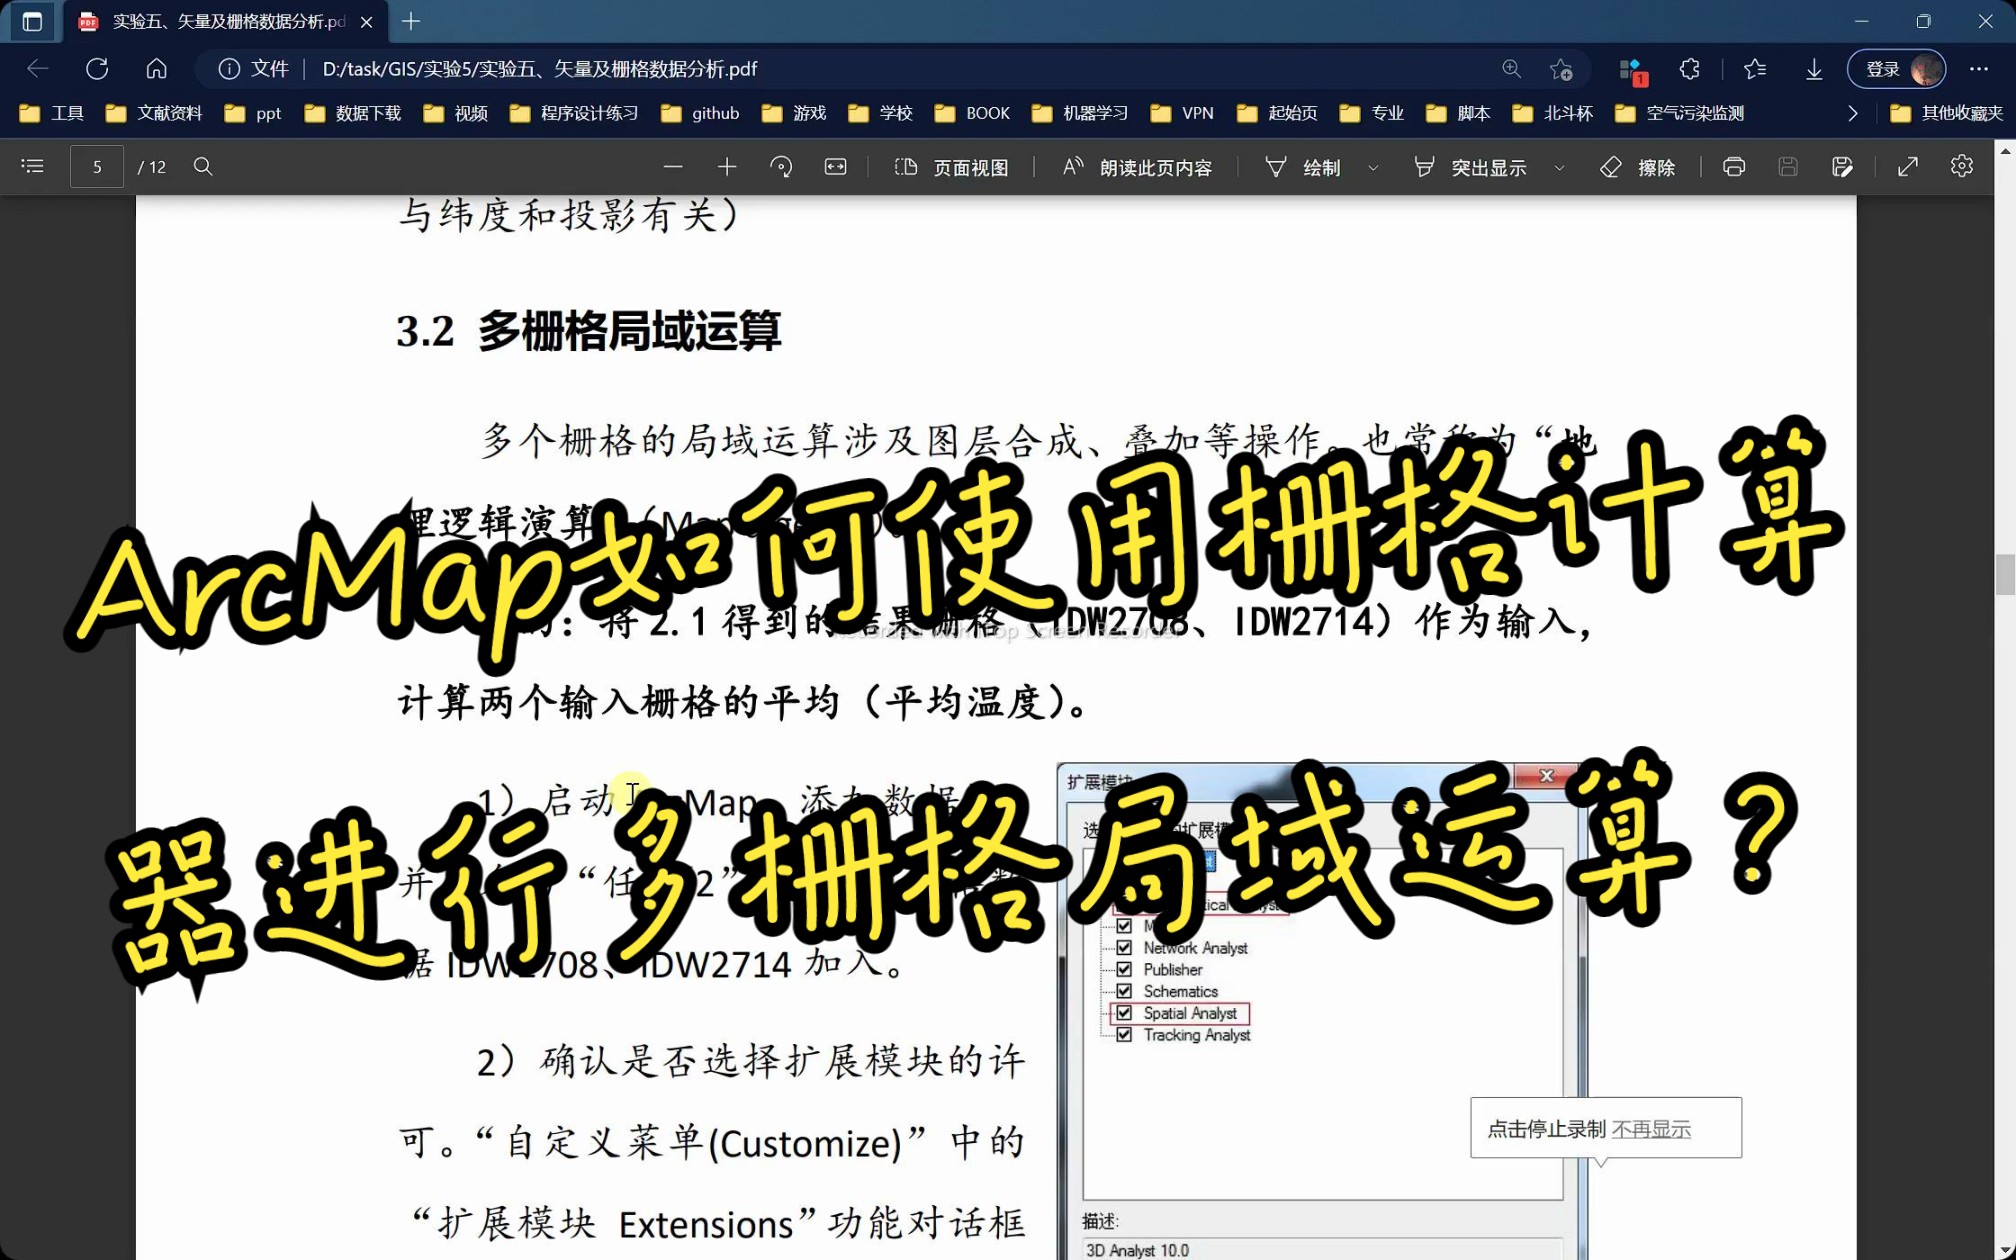Open a new browser tab
This screenshot has height=1260, width=2016.
(411, 21)
